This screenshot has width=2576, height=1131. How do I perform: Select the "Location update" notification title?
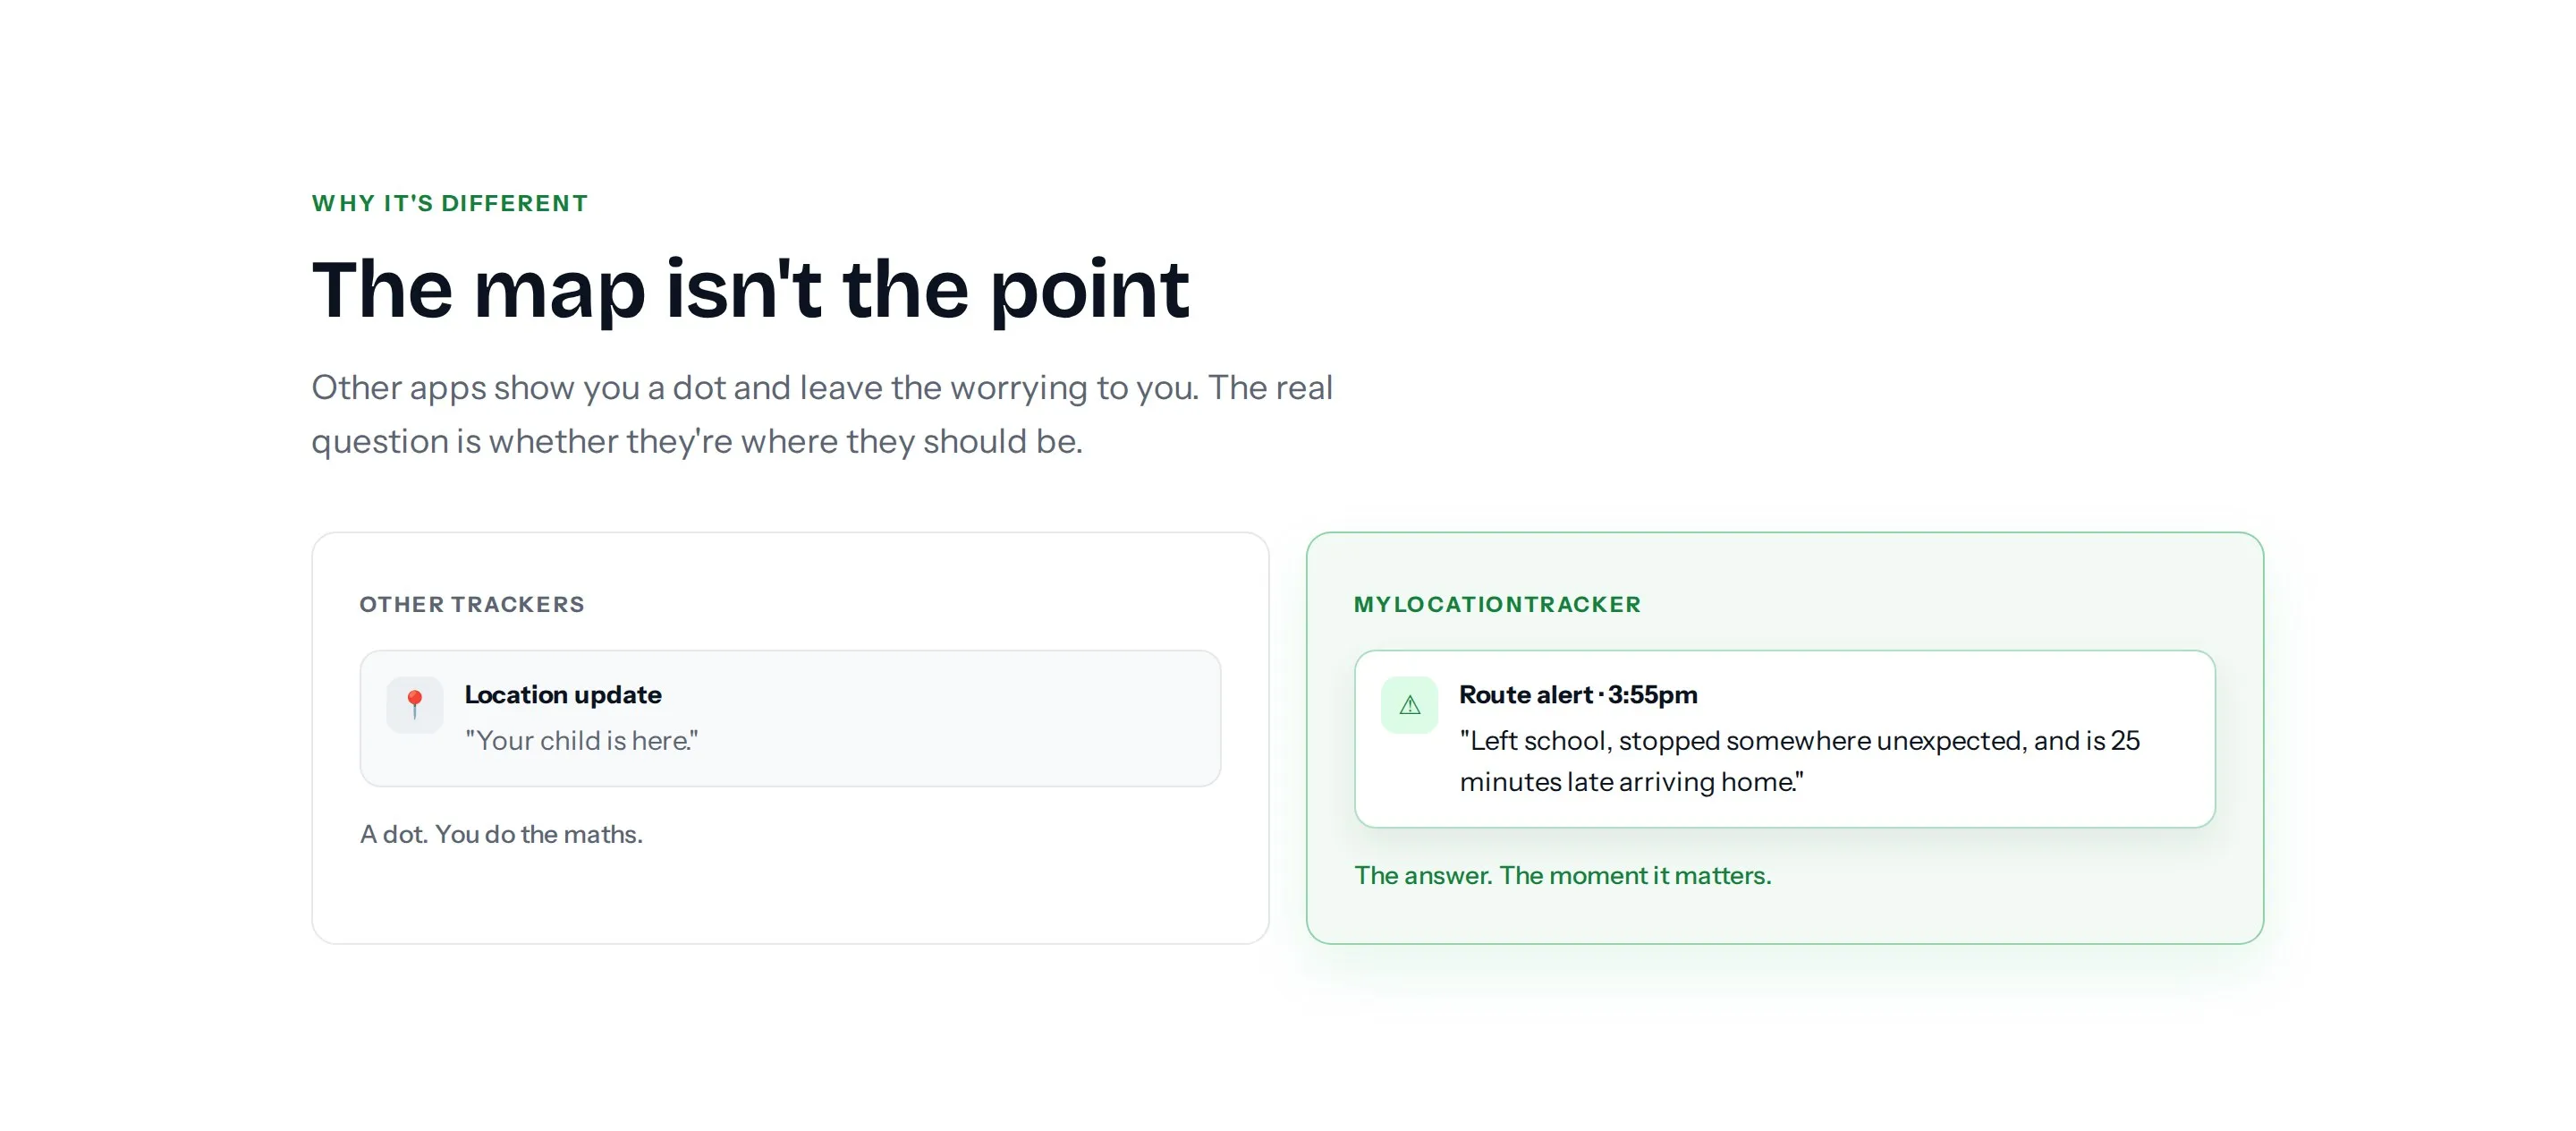563,694
